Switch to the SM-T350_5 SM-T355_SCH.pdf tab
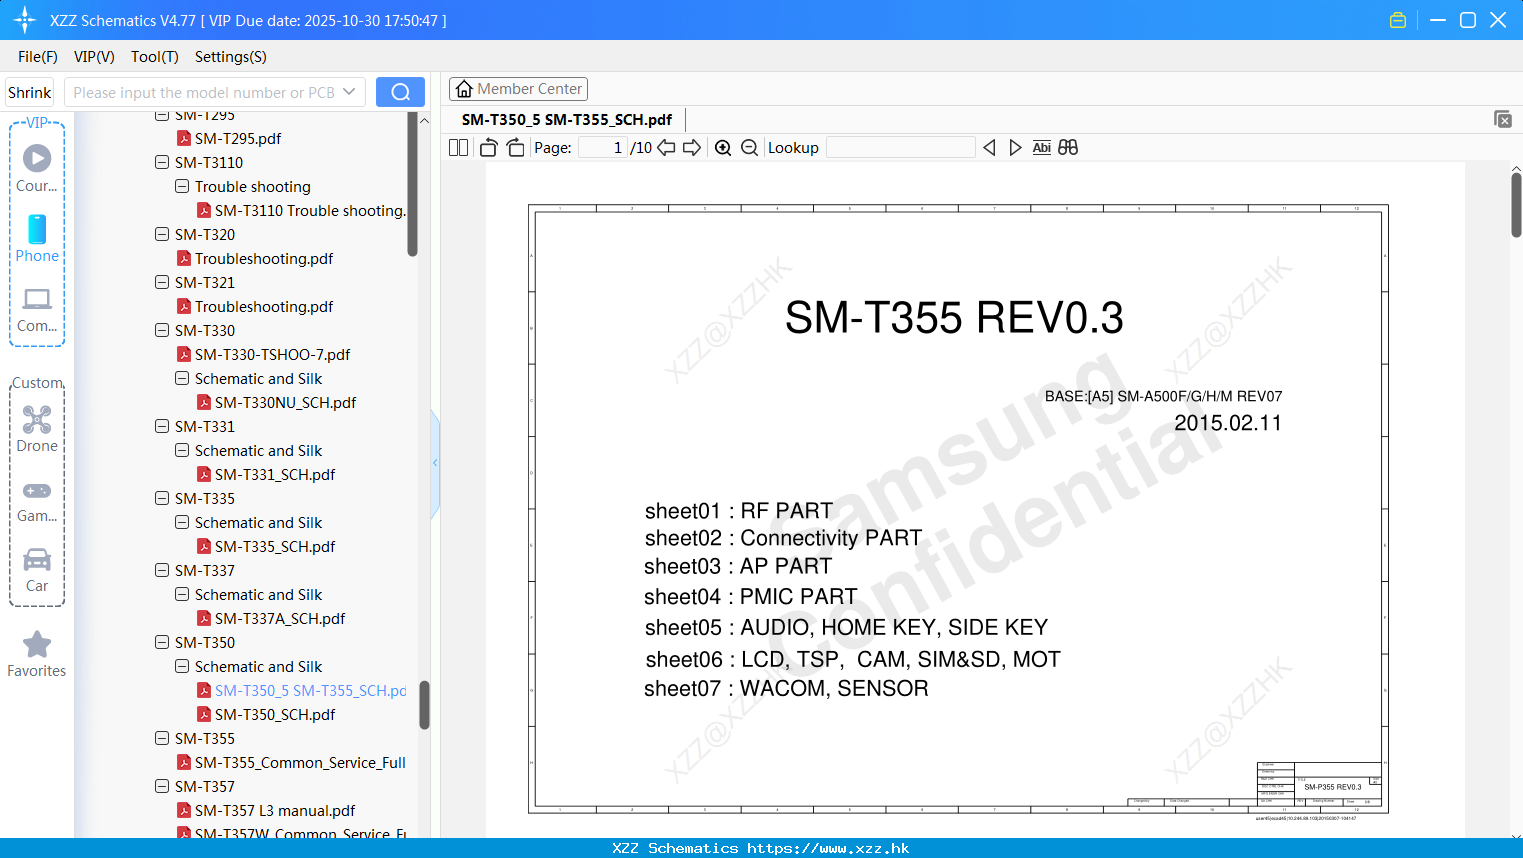The height and width of the screenshot is (858, 1523). (x=565, y=119)
